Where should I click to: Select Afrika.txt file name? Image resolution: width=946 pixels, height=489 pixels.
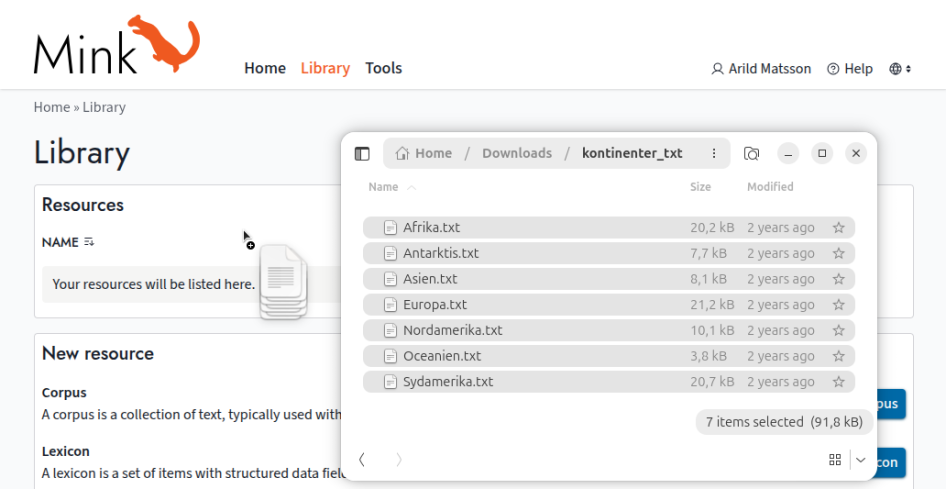[431, 227]
